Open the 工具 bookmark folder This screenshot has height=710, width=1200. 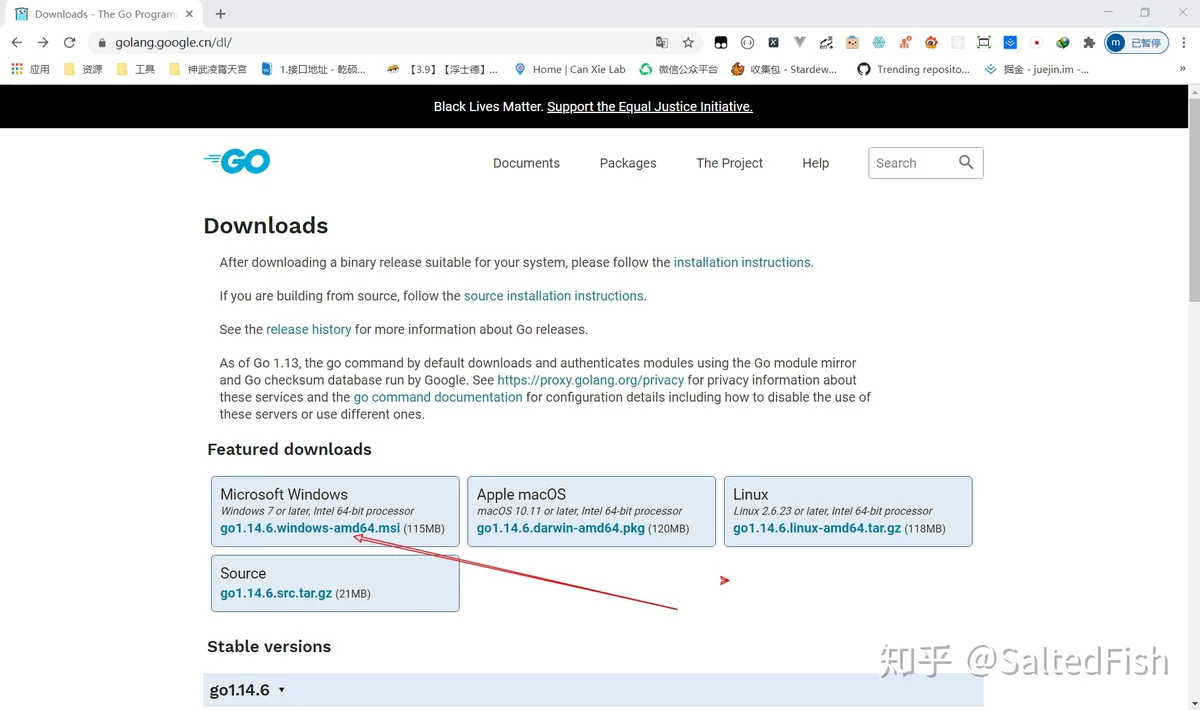click(136, 69)
